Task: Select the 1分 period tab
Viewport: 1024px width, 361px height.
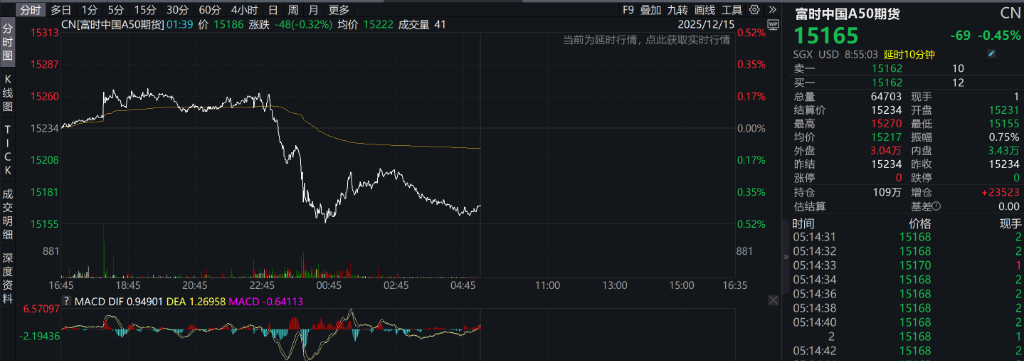Action: pos(90,10)
